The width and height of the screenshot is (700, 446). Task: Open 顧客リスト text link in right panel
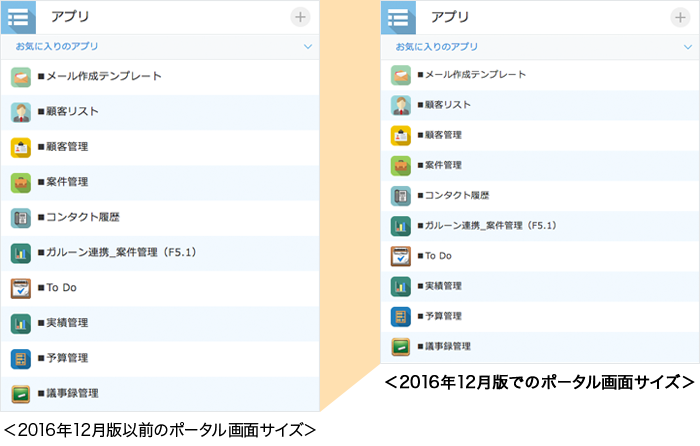[443, 105]
